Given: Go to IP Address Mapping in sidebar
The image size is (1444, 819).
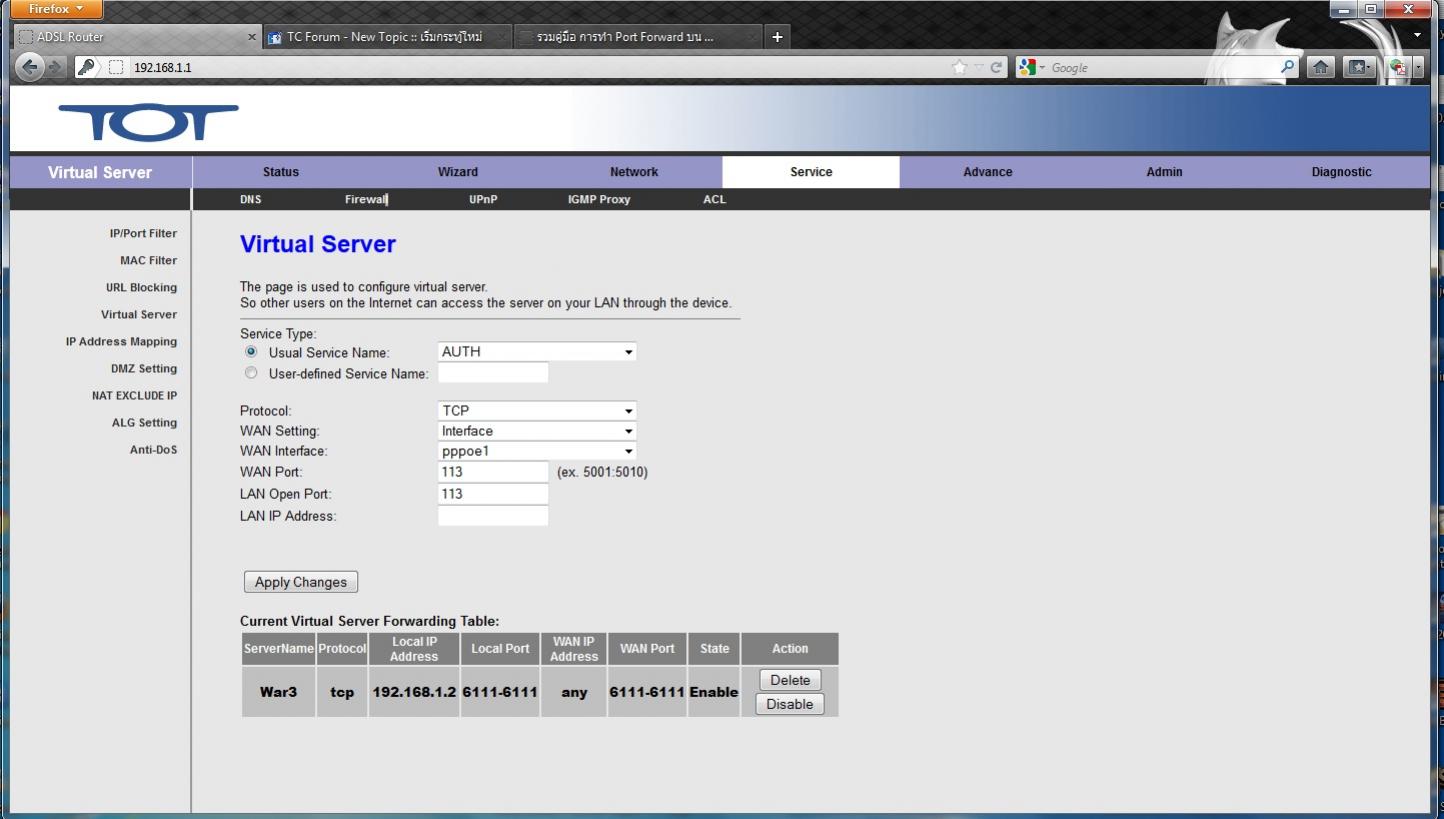Looking at the screenshot, I should click(121, 341).
